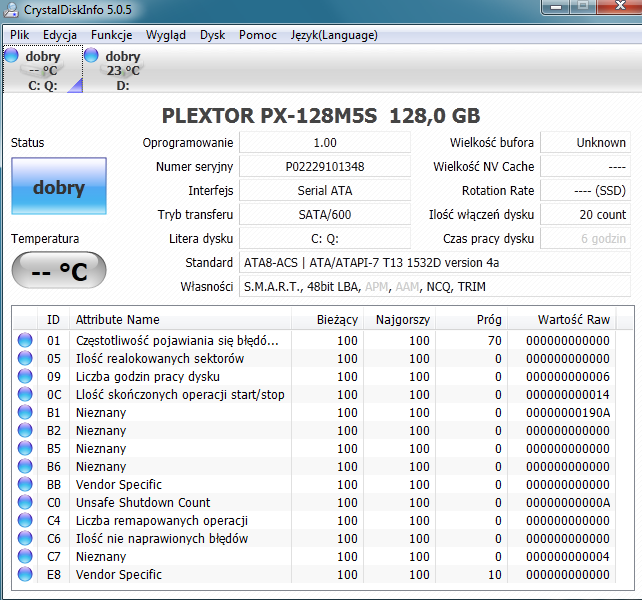The width and height of the screenshot is (642, 600).
Task: Click the Wartość Raw column header
Action: pyautogui.click(x=562, y=319)
